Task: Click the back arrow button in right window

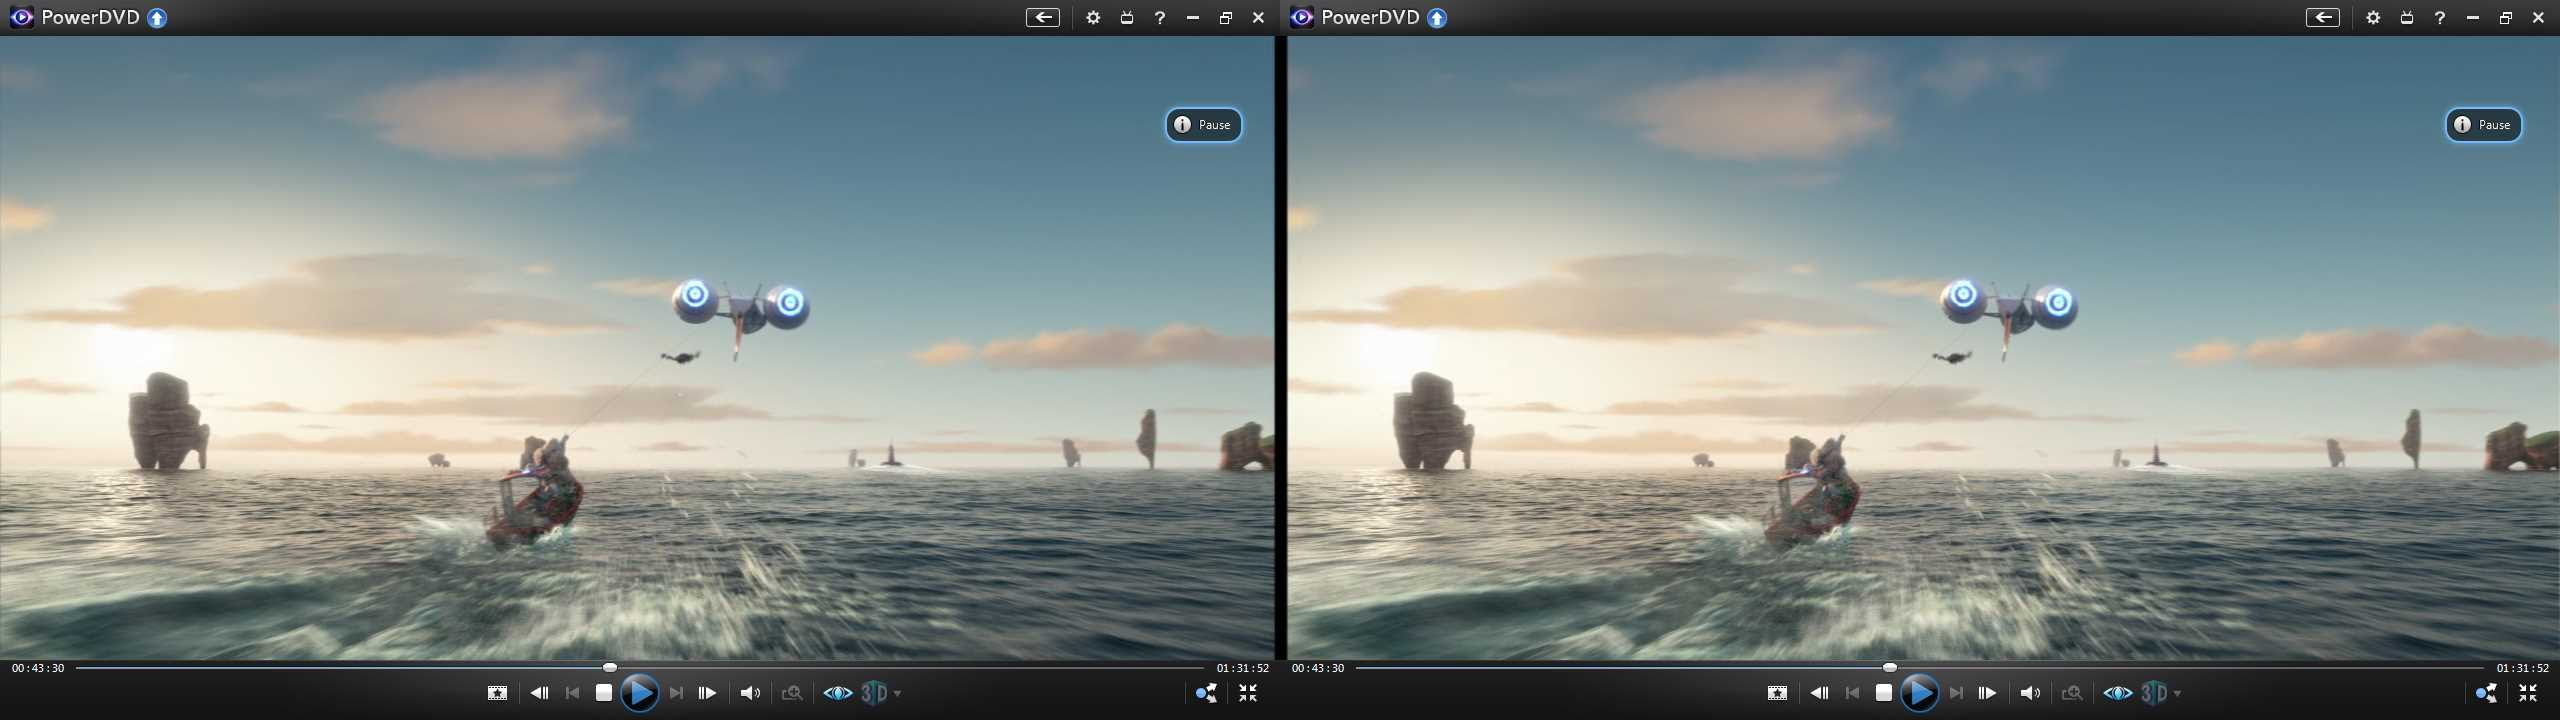Action: click(x=2323, y=17)
